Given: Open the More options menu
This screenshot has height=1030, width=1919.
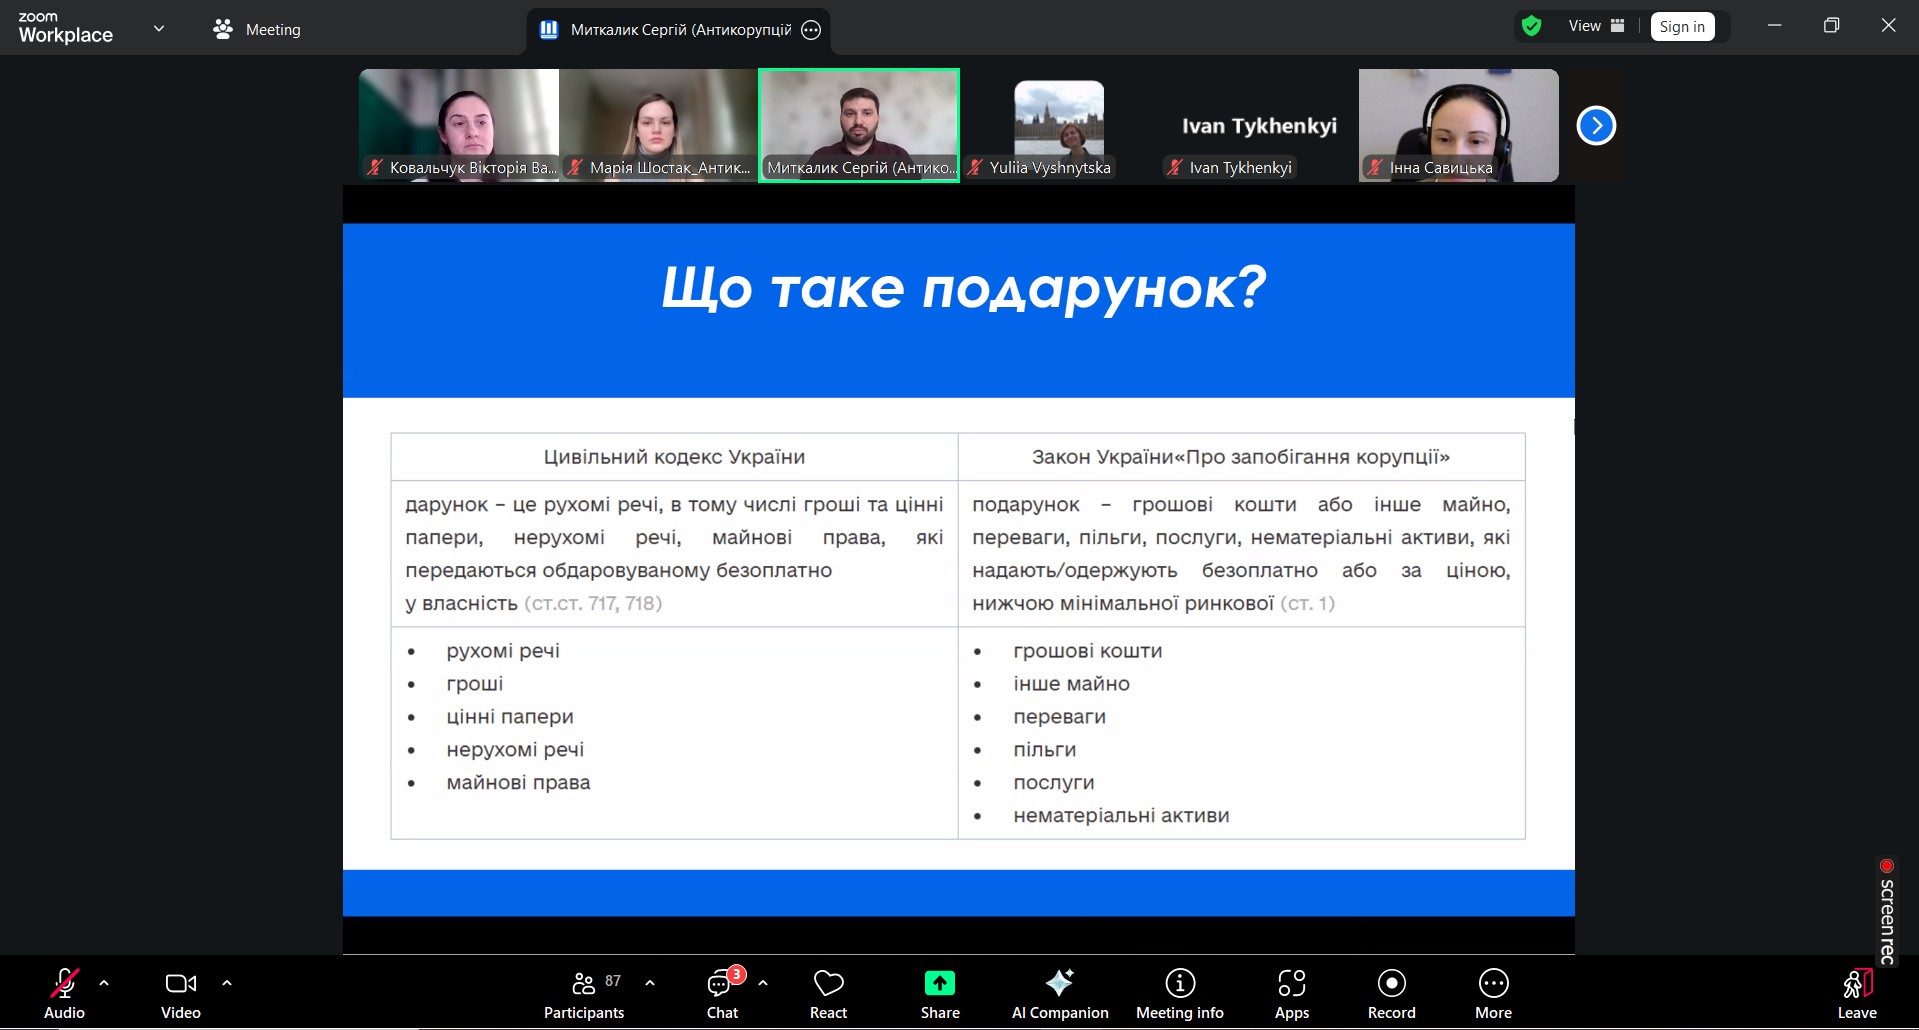Looking at the screenshot, I should tap(1493, 994).
